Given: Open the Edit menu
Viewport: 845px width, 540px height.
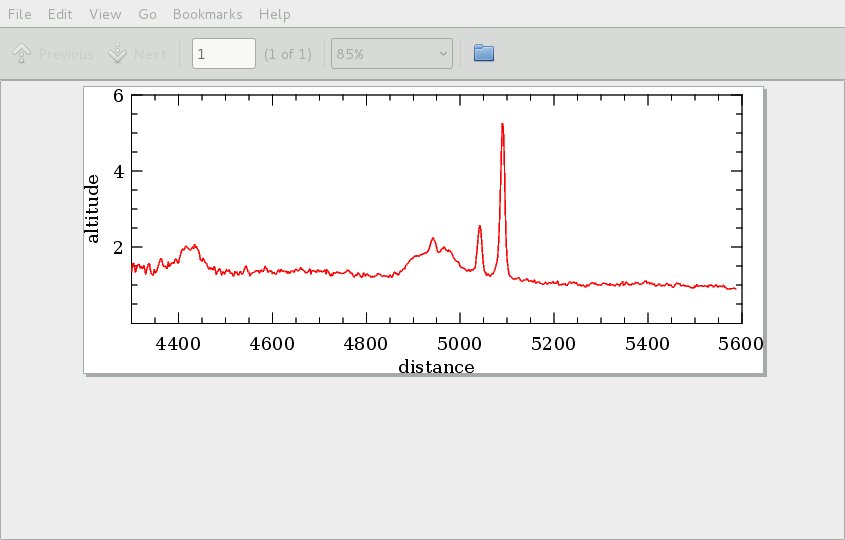Looking at the screenshot, I should (x=60, y=14).
